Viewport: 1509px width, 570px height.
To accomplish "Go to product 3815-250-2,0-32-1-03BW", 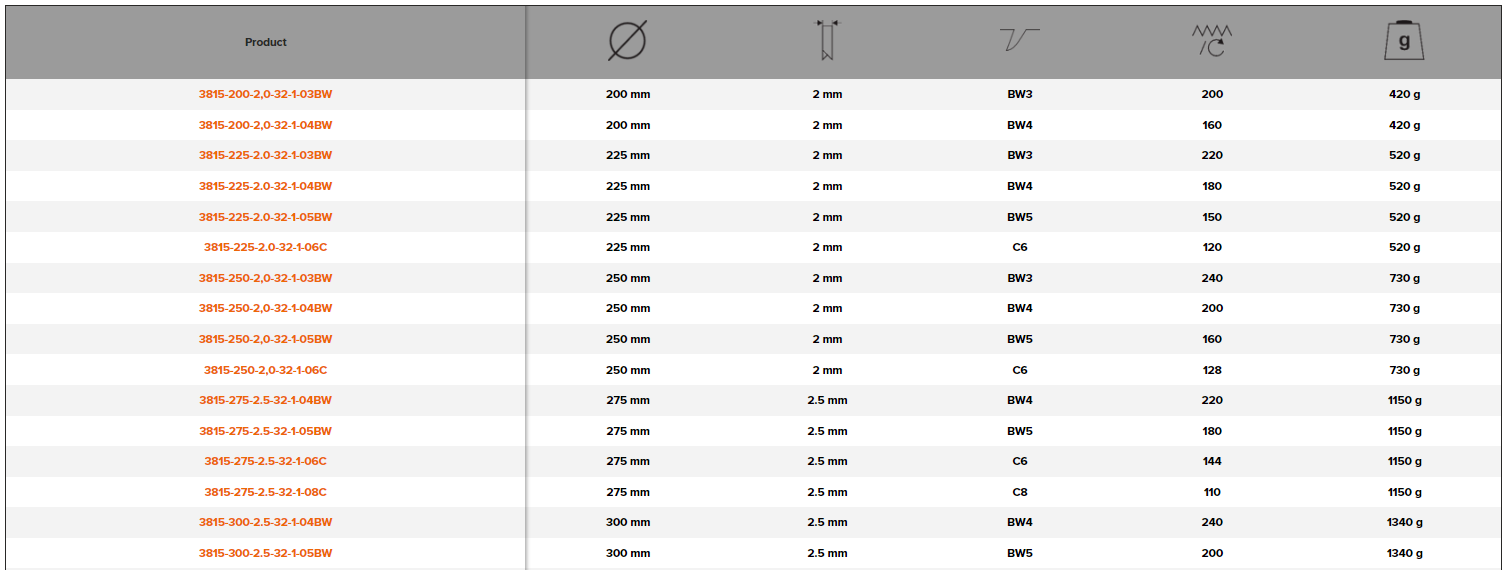I will pyautogui.click(x=266, y=278).
